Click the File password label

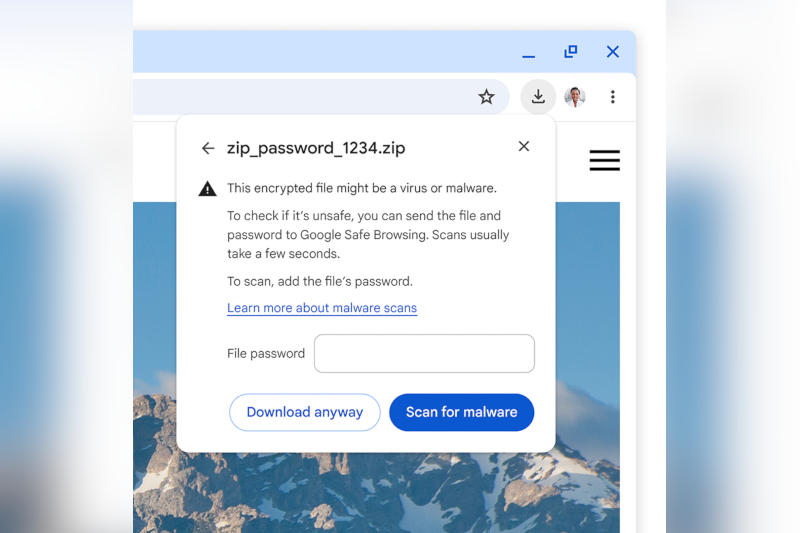point(266,354)
